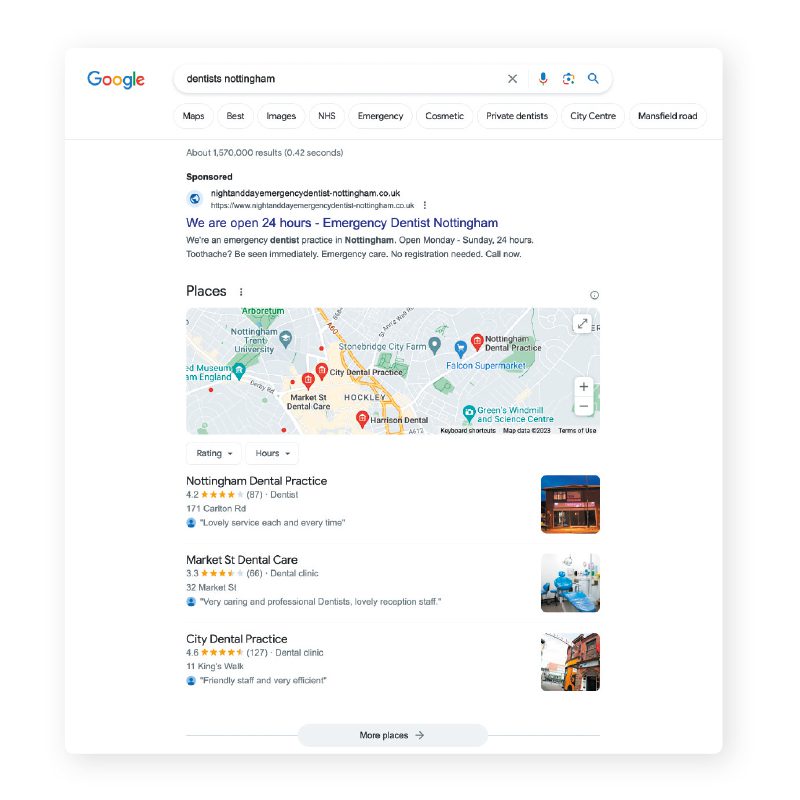Click the '11 King's Walk' address text
Screen dimensions: 800x800
[x=215, y=666]
